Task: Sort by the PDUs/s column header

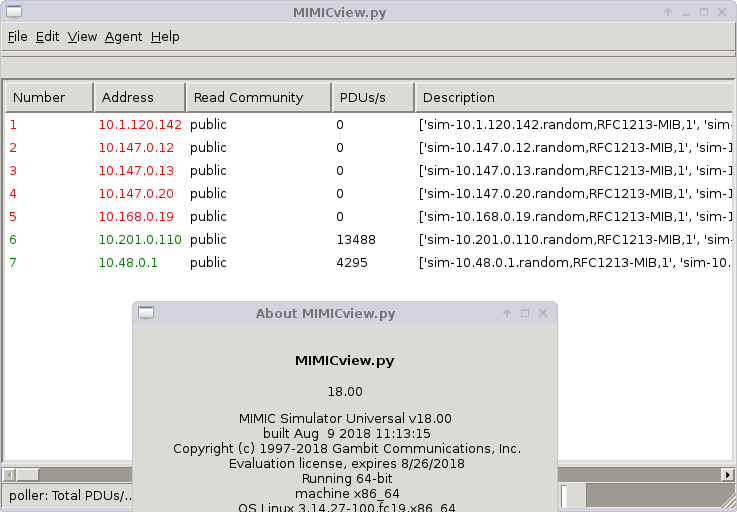Action: pos(373,97)
